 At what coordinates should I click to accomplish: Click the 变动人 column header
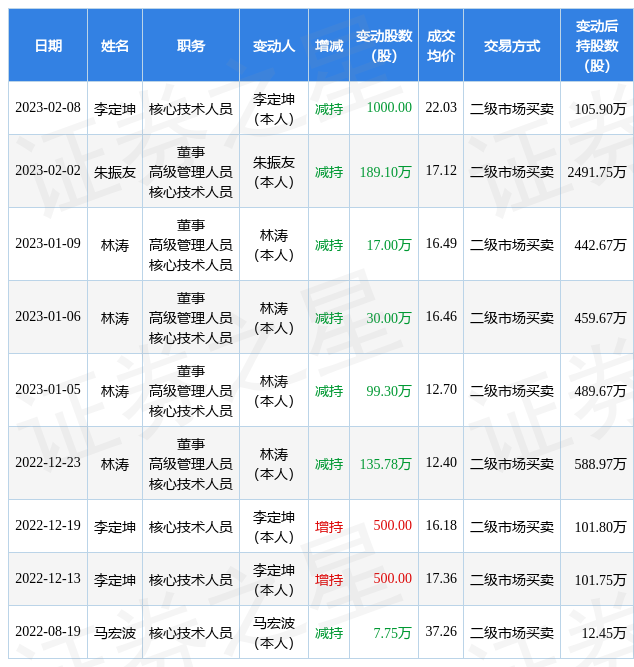pyautogui.click(x=274, y=46)
